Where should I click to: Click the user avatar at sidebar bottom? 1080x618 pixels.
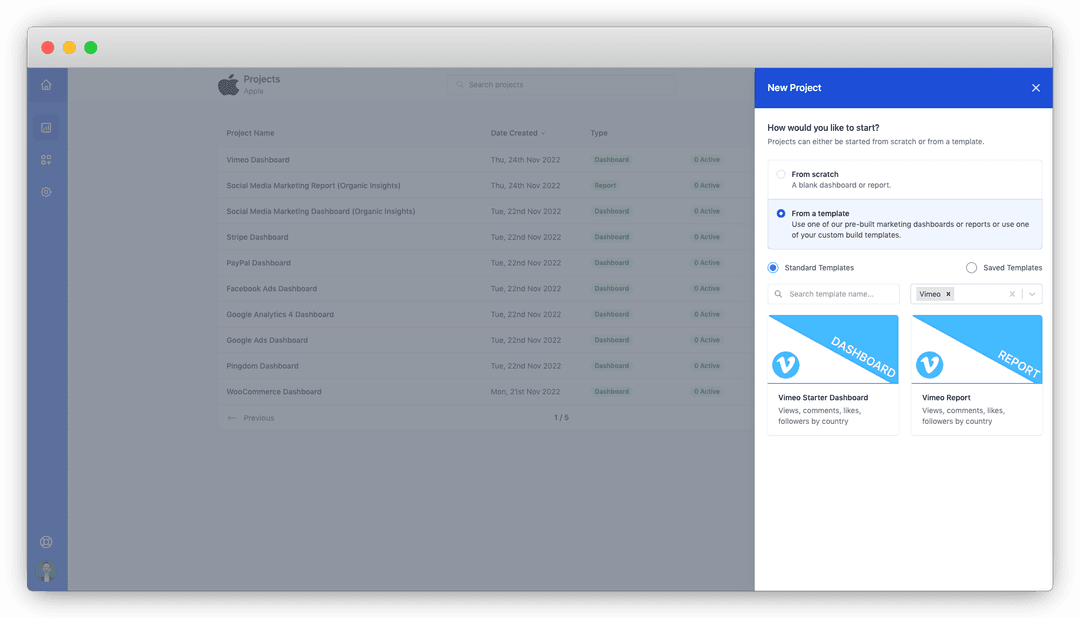point(46,571)
